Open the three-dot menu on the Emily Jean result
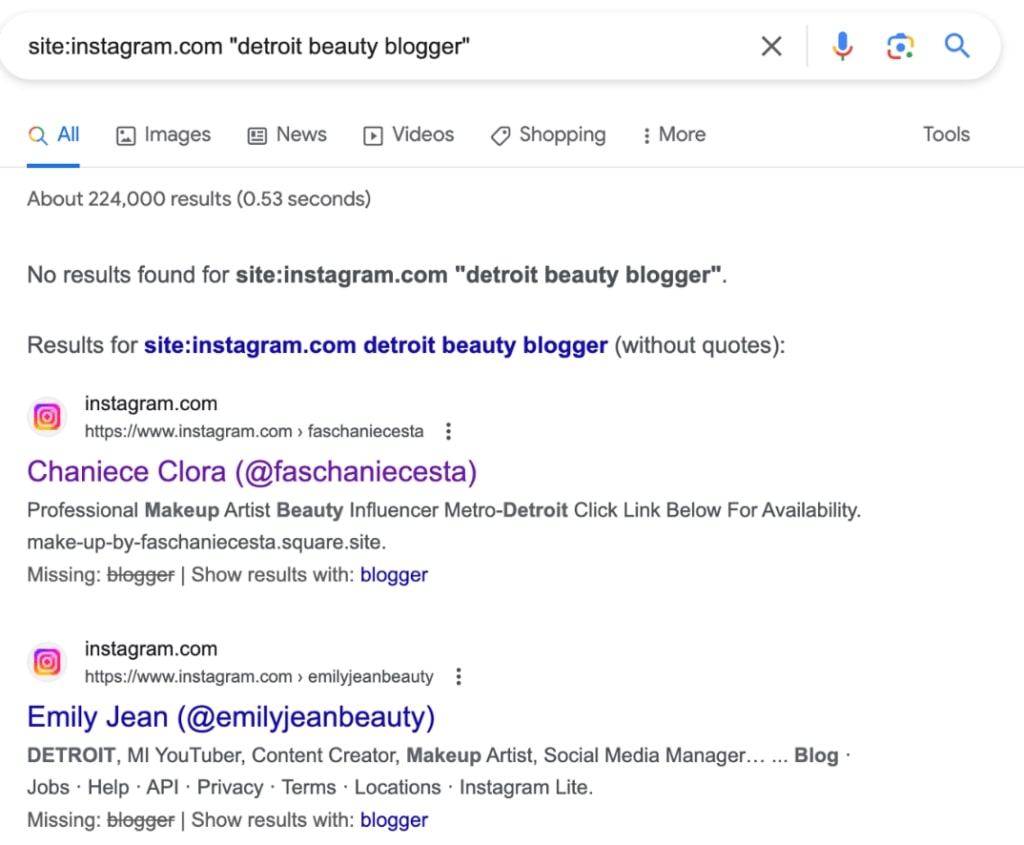 tap(458, 676)
